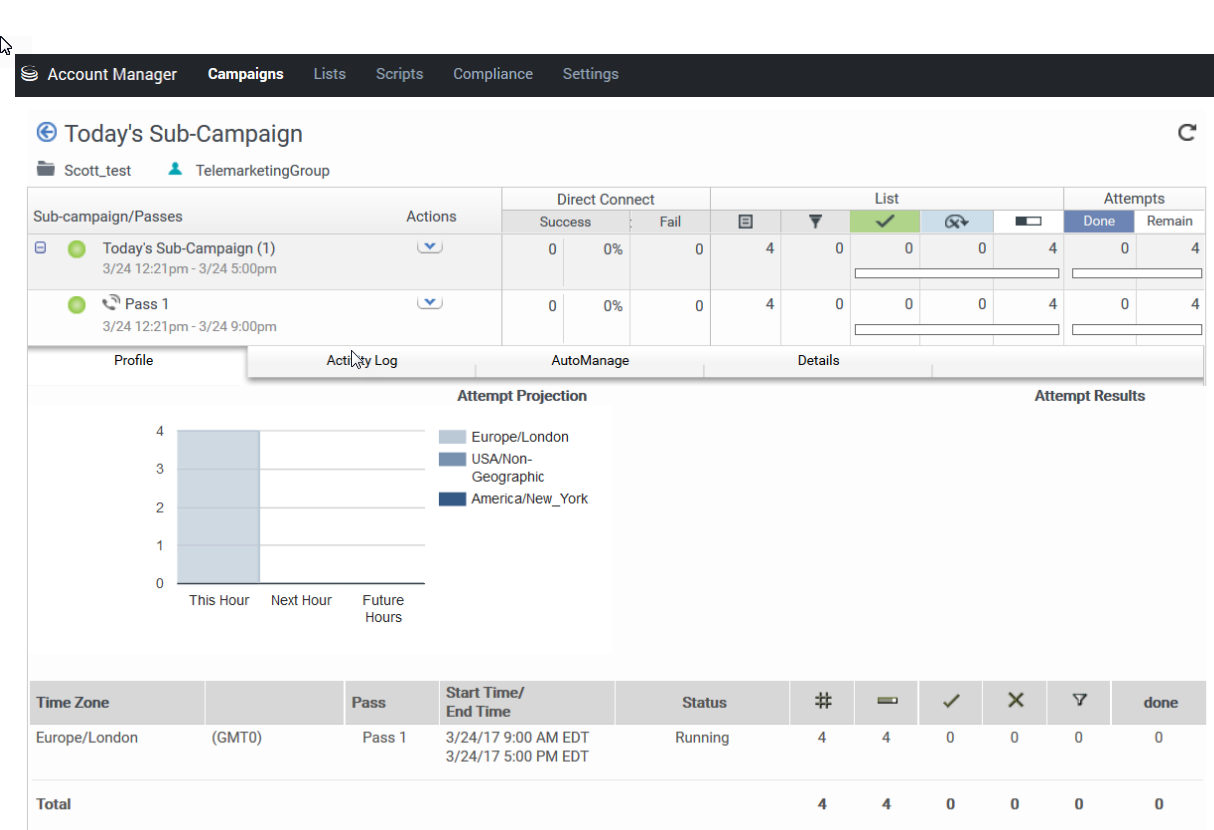The image size is (1214, 830).
Task: Click the TelemarketingGroup link
Action: pyautogui.click(x=262, y=171)
